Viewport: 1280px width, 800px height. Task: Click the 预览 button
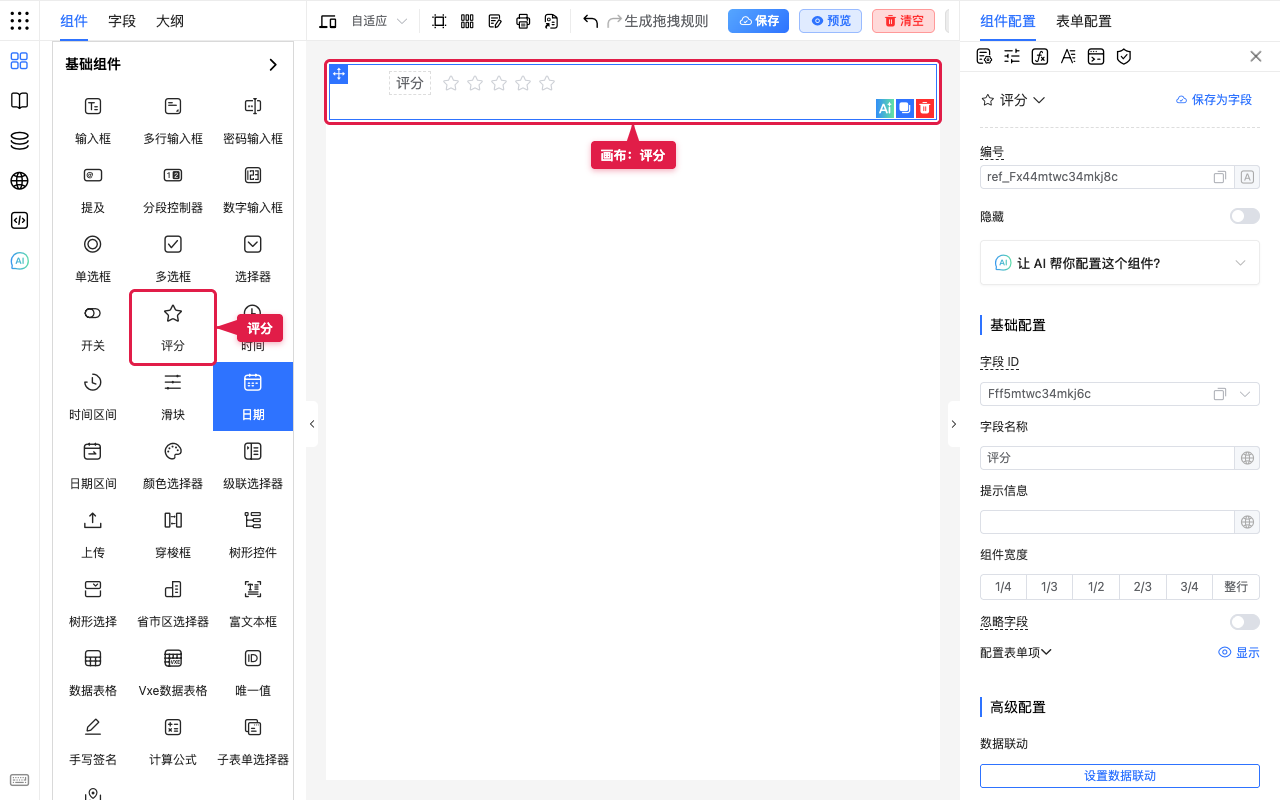click(831, 21)
